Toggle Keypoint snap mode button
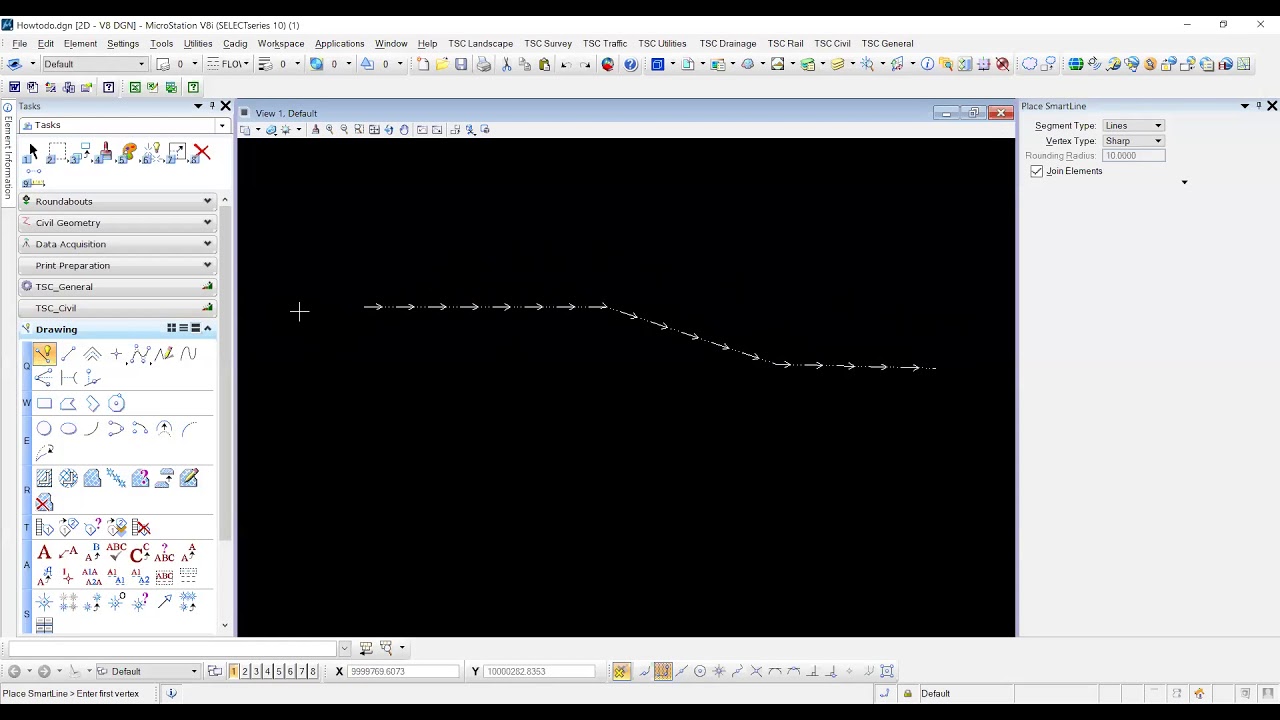Image resolution: width=1280 pixels, height=720 pixels. pos(663,672)
